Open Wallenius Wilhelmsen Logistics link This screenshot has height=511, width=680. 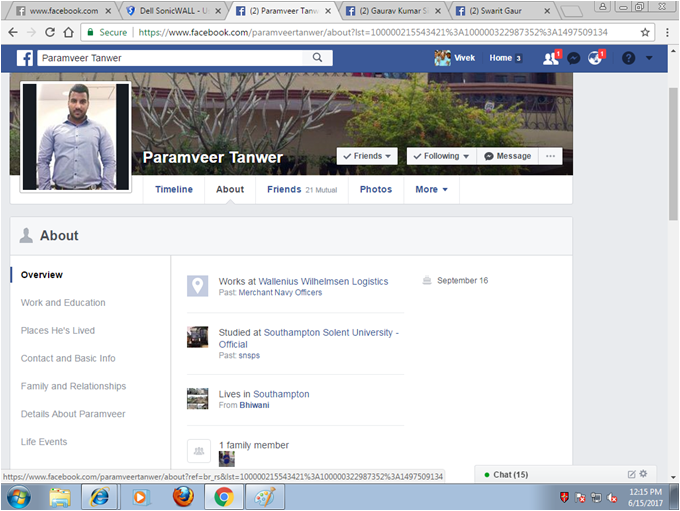point(323,282)
